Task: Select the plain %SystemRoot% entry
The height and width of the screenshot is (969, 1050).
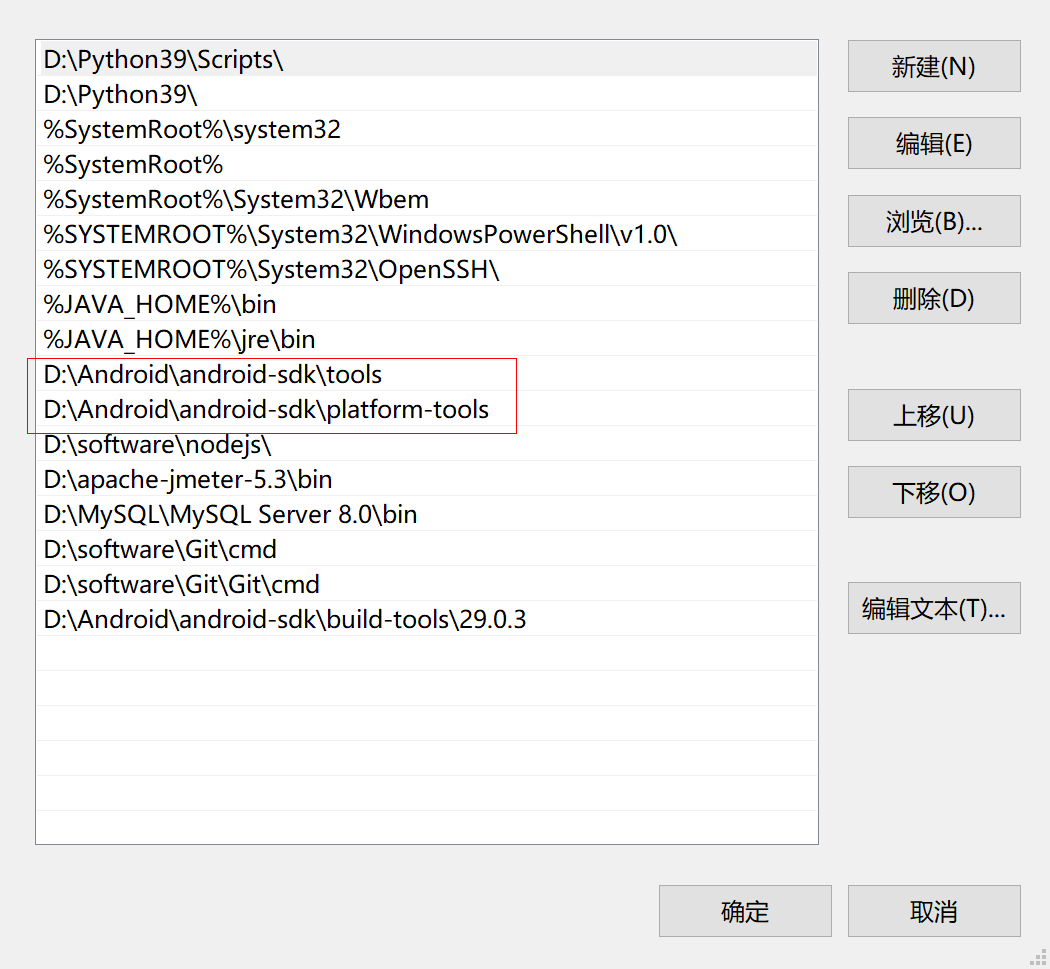Action: (427, 164)
